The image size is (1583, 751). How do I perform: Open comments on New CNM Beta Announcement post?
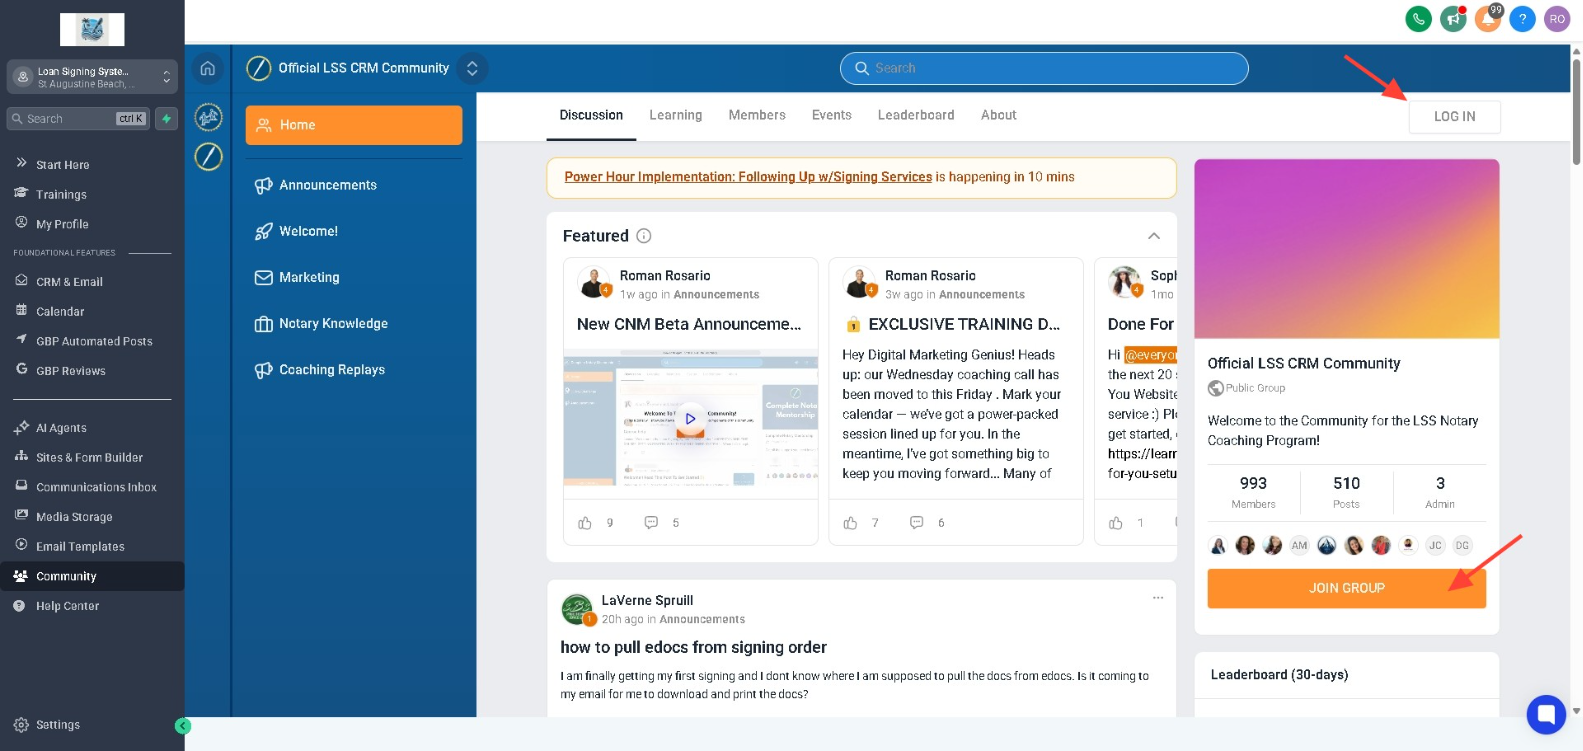tap(651, 523)
